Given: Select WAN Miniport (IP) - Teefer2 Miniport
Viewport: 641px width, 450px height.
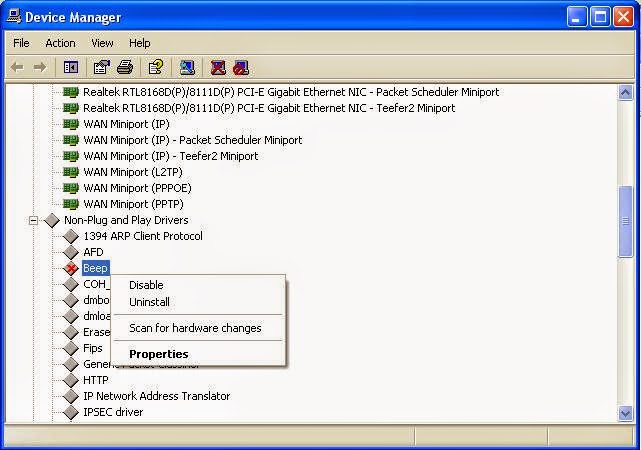Looking at the screenshot, I should pyautogui.click(x=170, y=156).
